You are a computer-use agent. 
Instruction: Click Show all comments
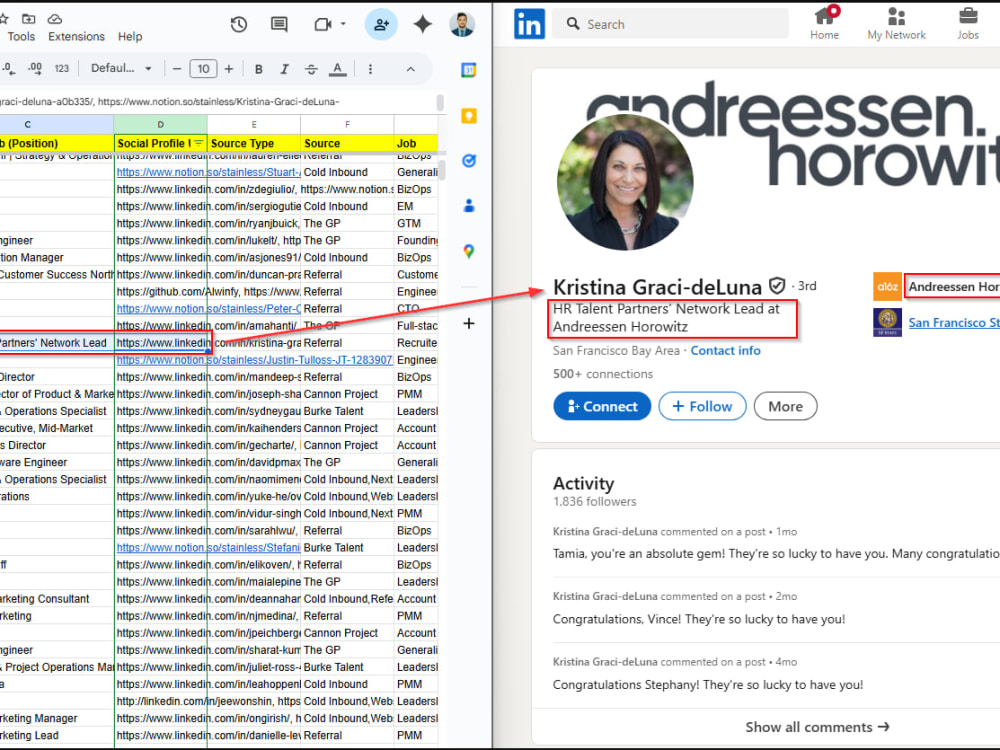(817, 727)
